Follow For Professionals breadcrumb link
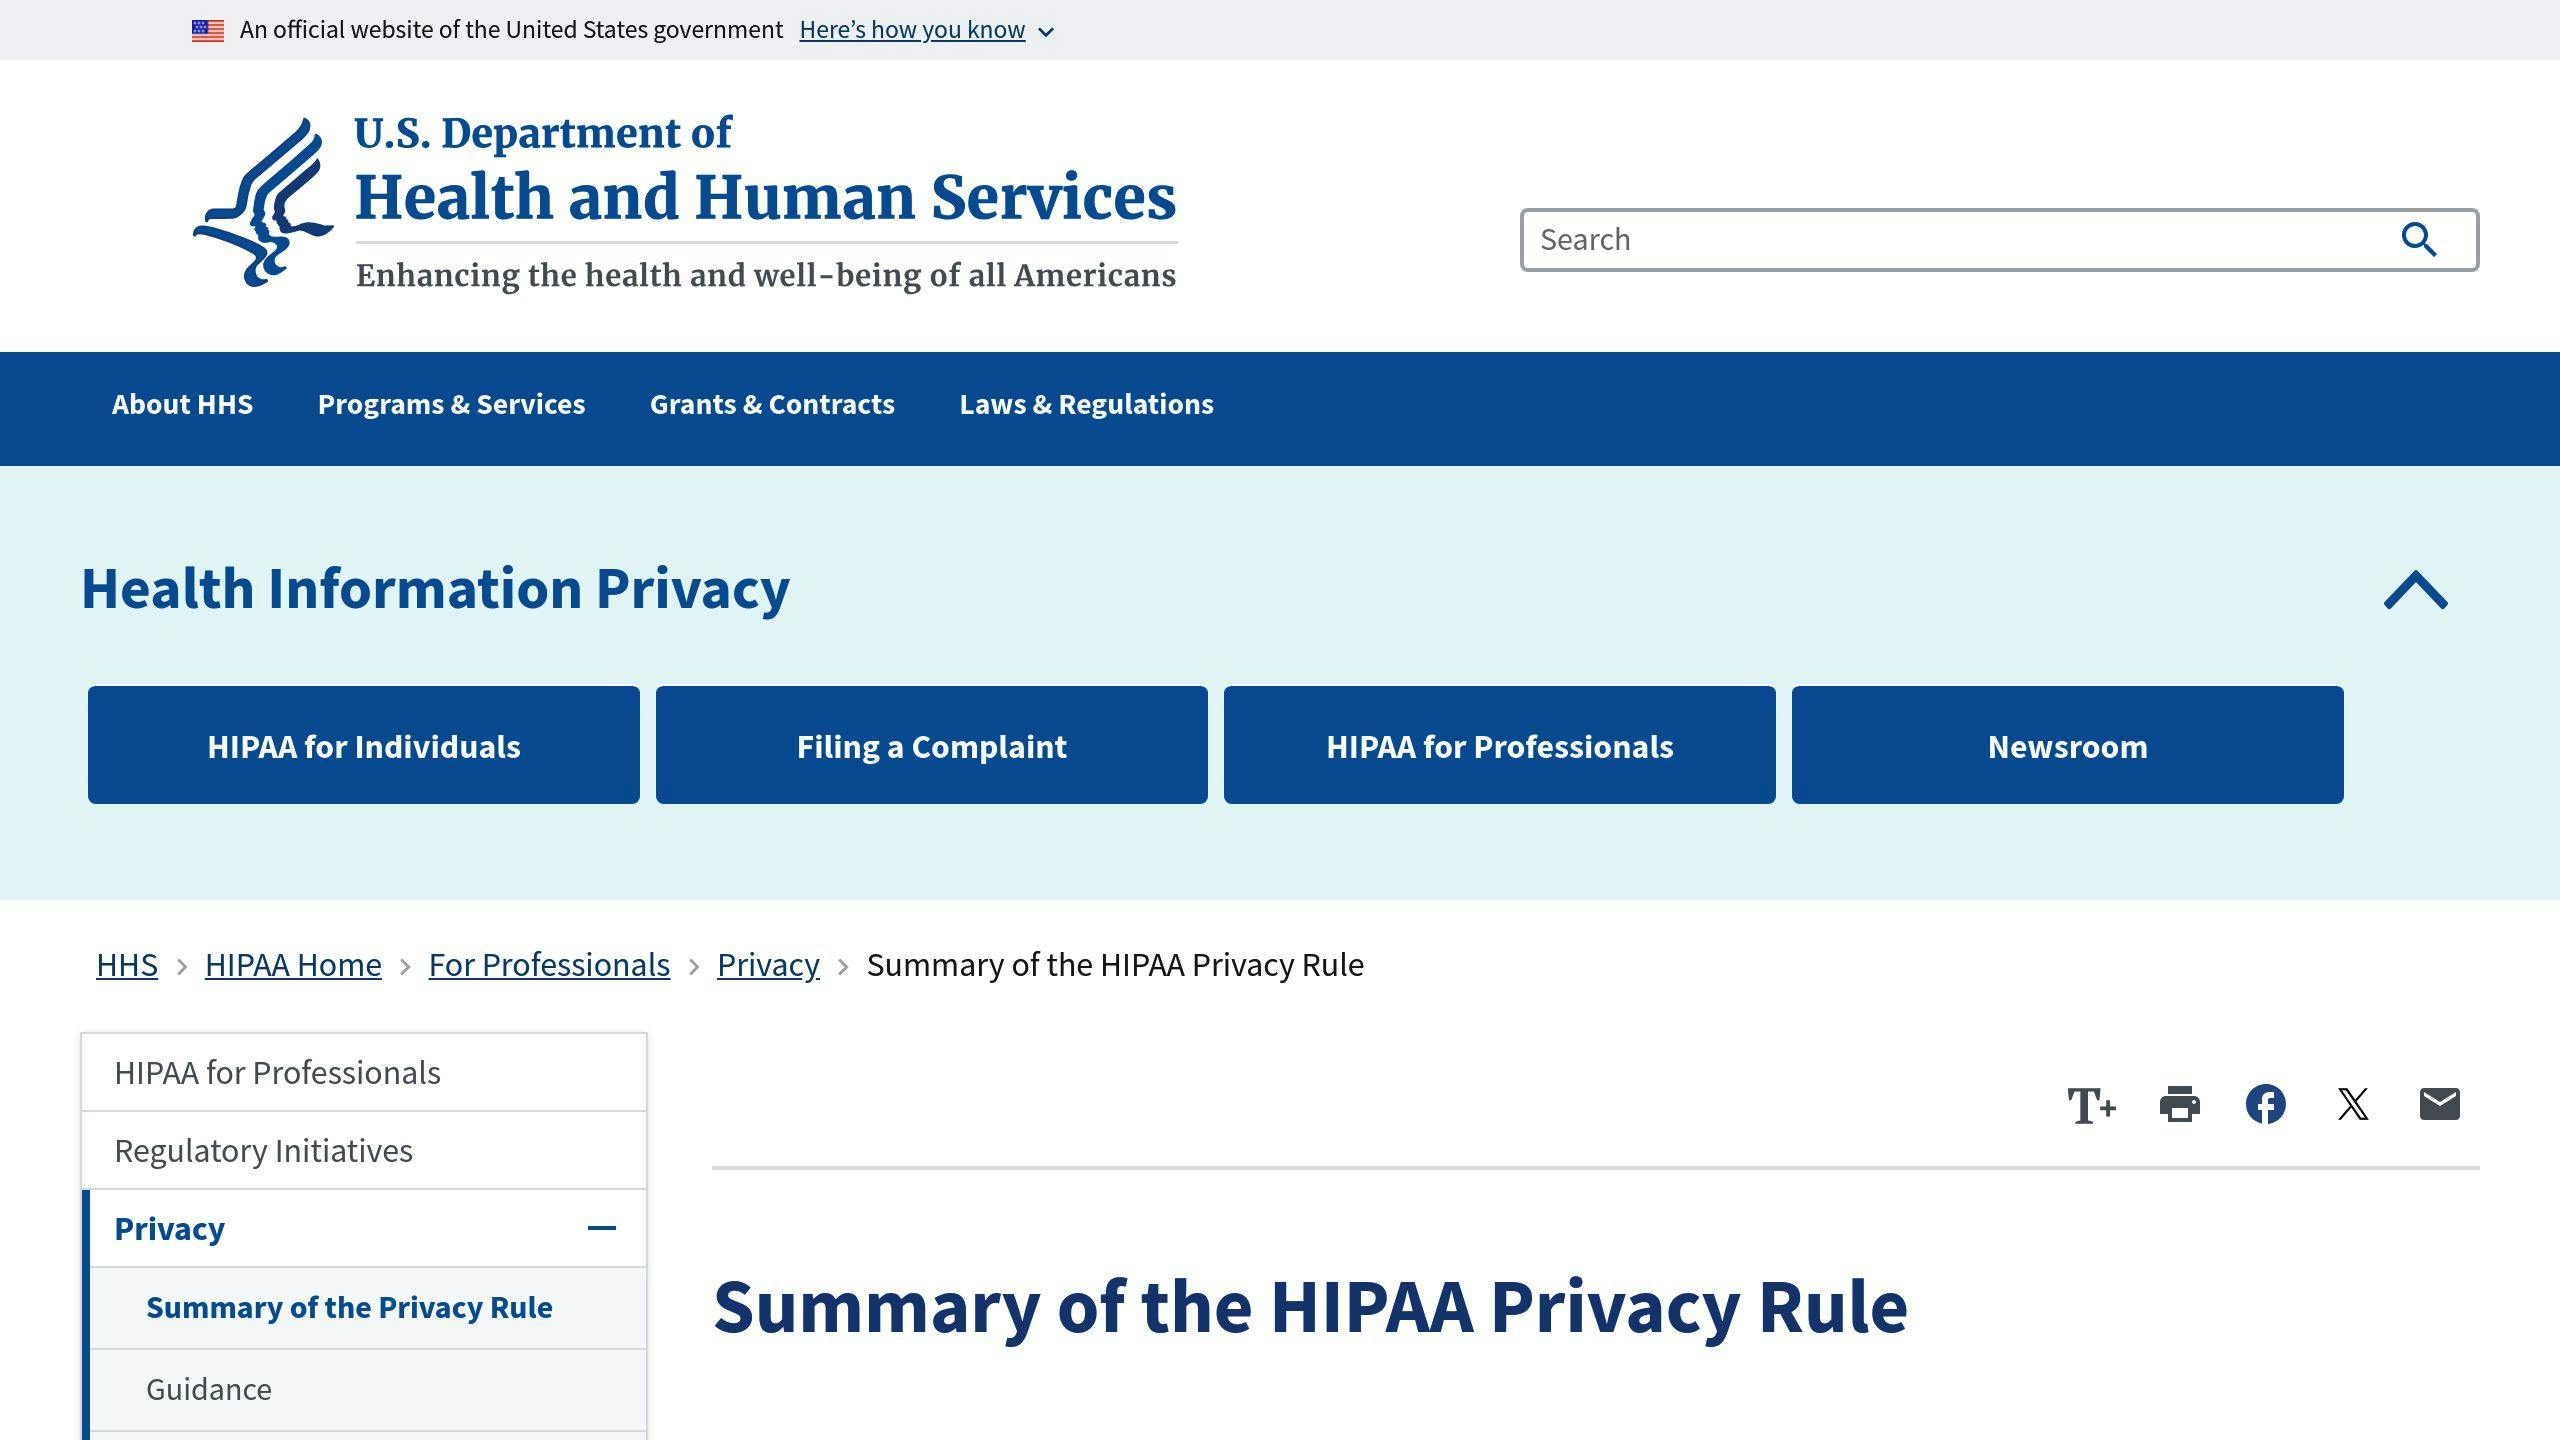Viewport: 2560px width, 1440px height. [x=549, y=965]
